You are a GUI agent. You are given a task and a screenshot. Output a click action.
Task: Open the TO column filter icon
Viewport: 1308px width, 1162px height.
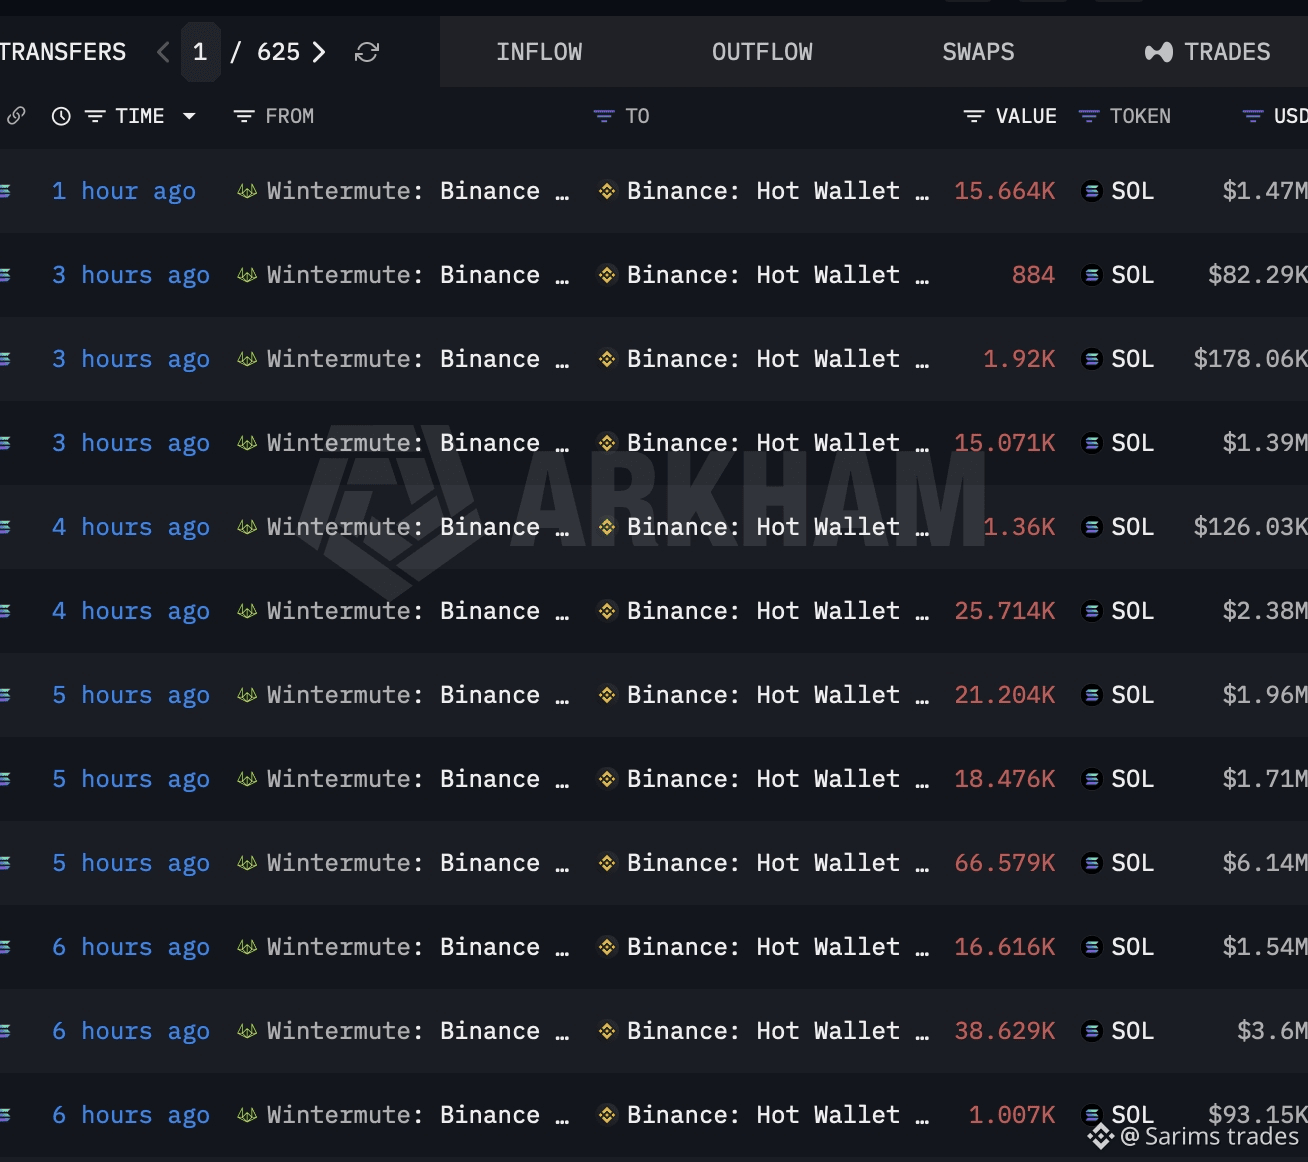603,116
